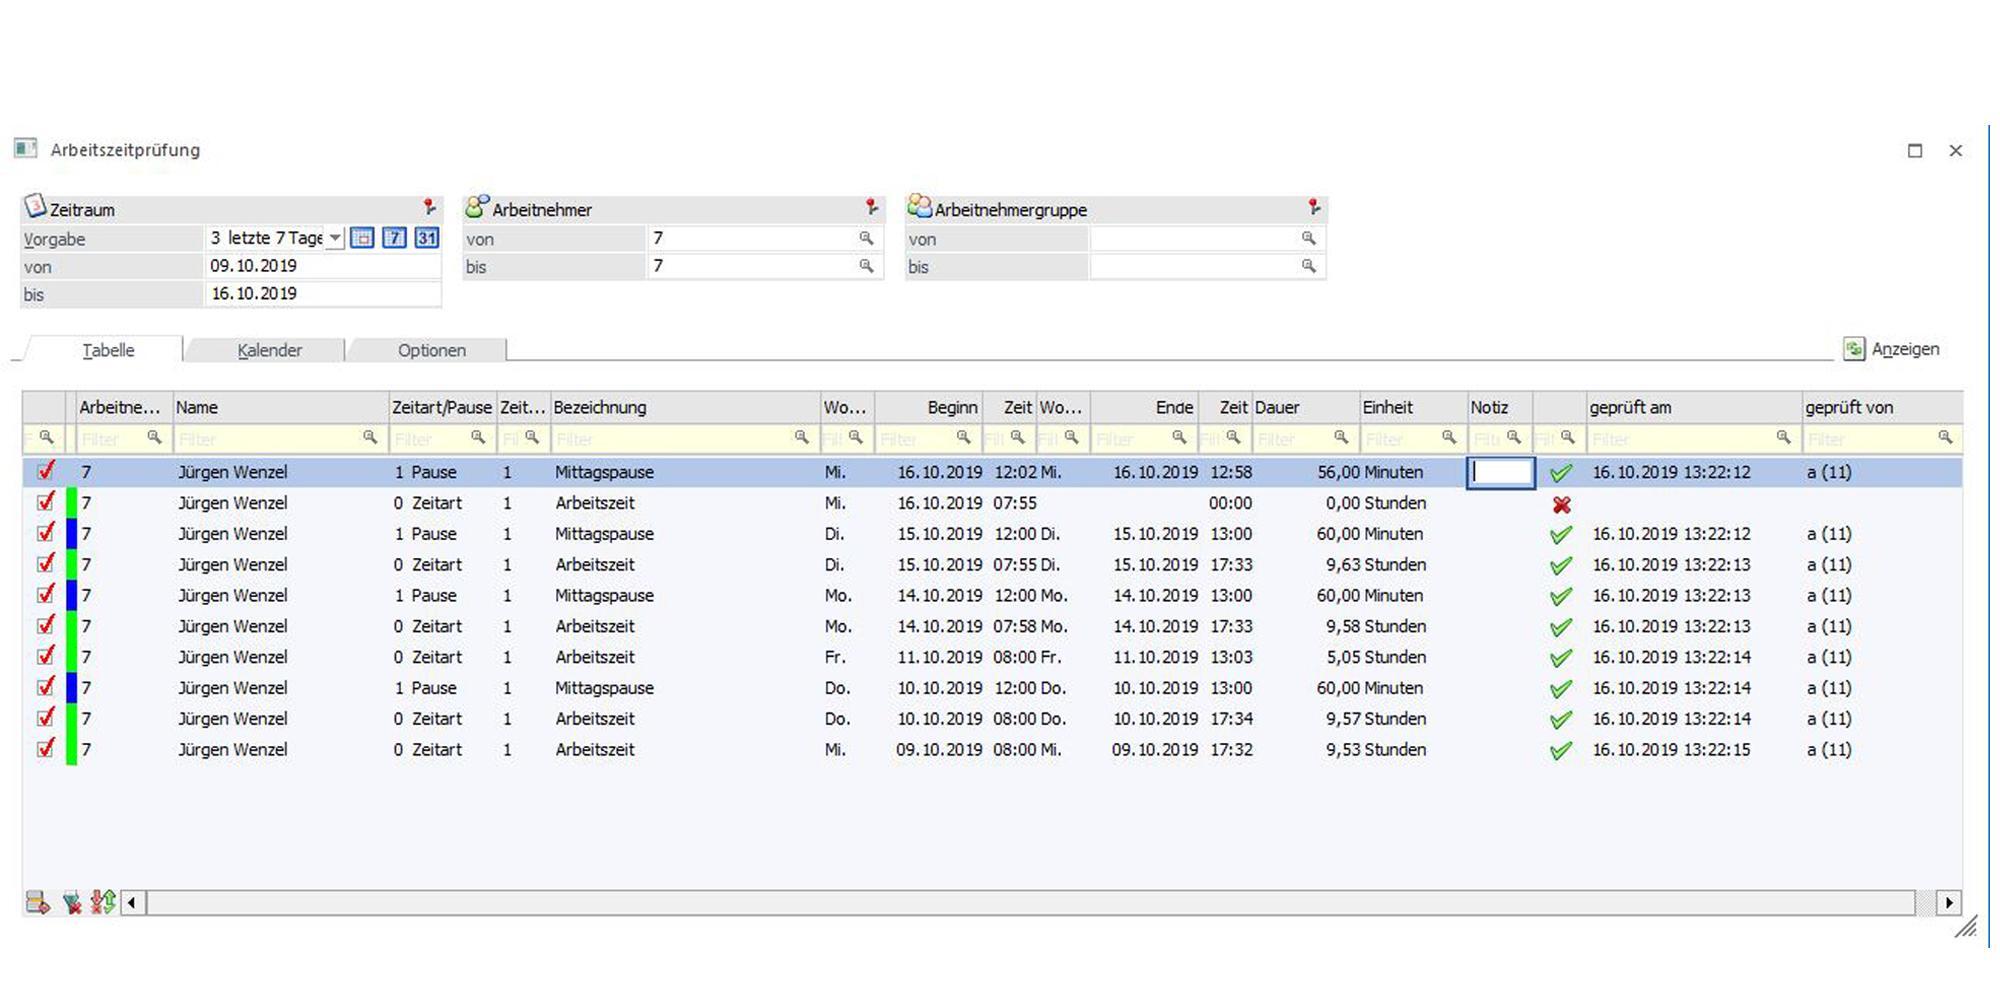Click green check of 16.10.2019 Mittagspause row
Screen dimensions: 2000x1000
1560,473
